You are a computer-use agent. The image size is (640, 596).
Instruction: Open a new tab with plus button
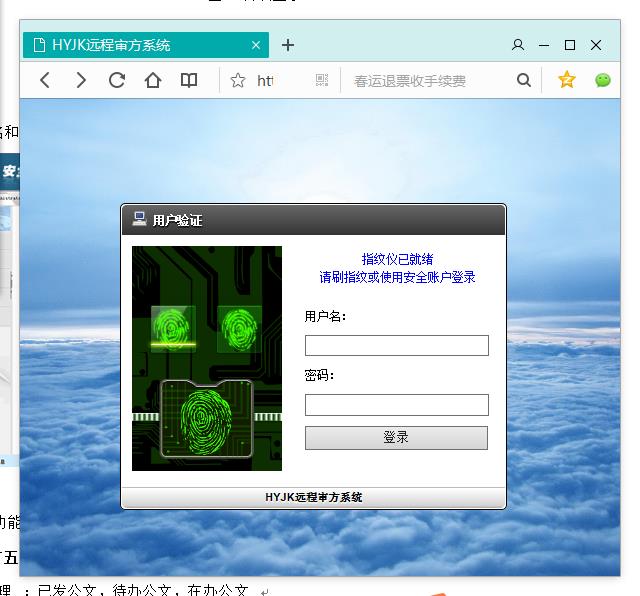coord(288,45)
